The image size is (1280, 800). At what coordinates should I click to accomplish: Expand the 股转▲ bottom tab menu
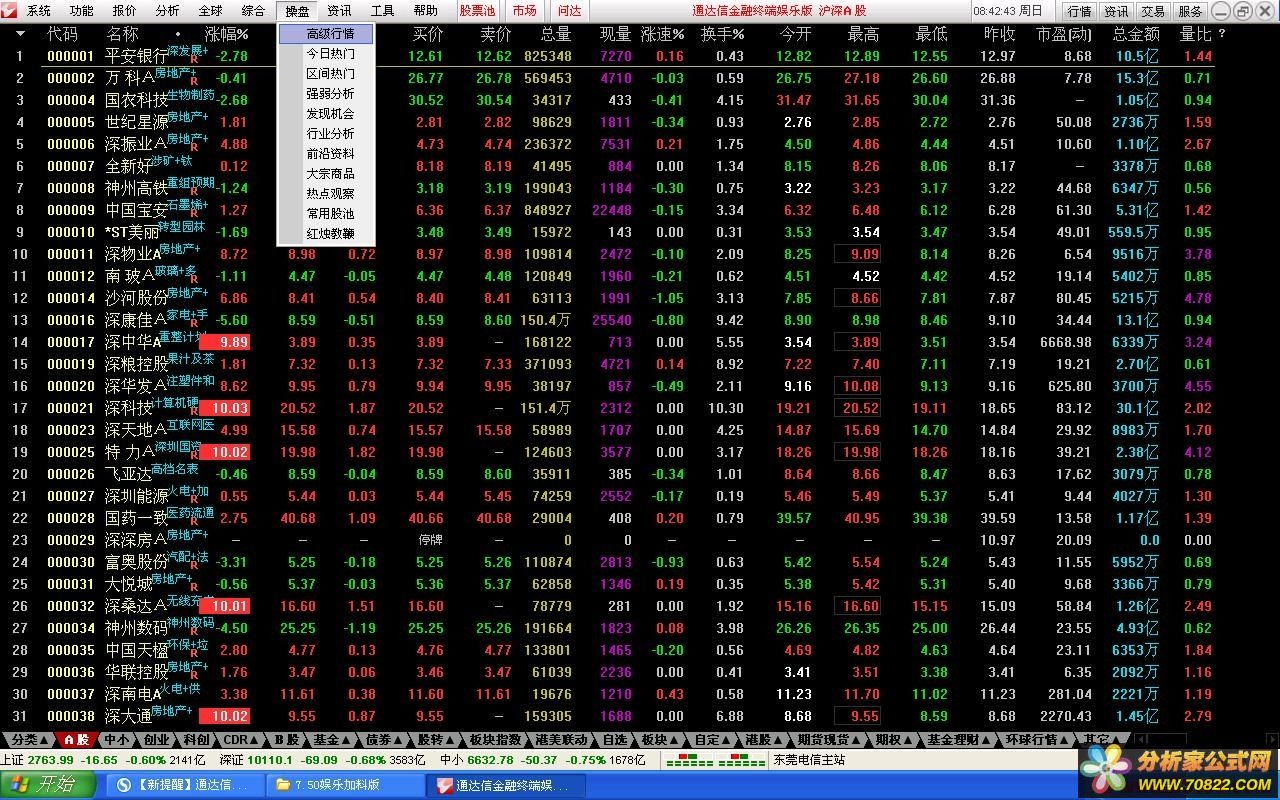click(437, 740)
